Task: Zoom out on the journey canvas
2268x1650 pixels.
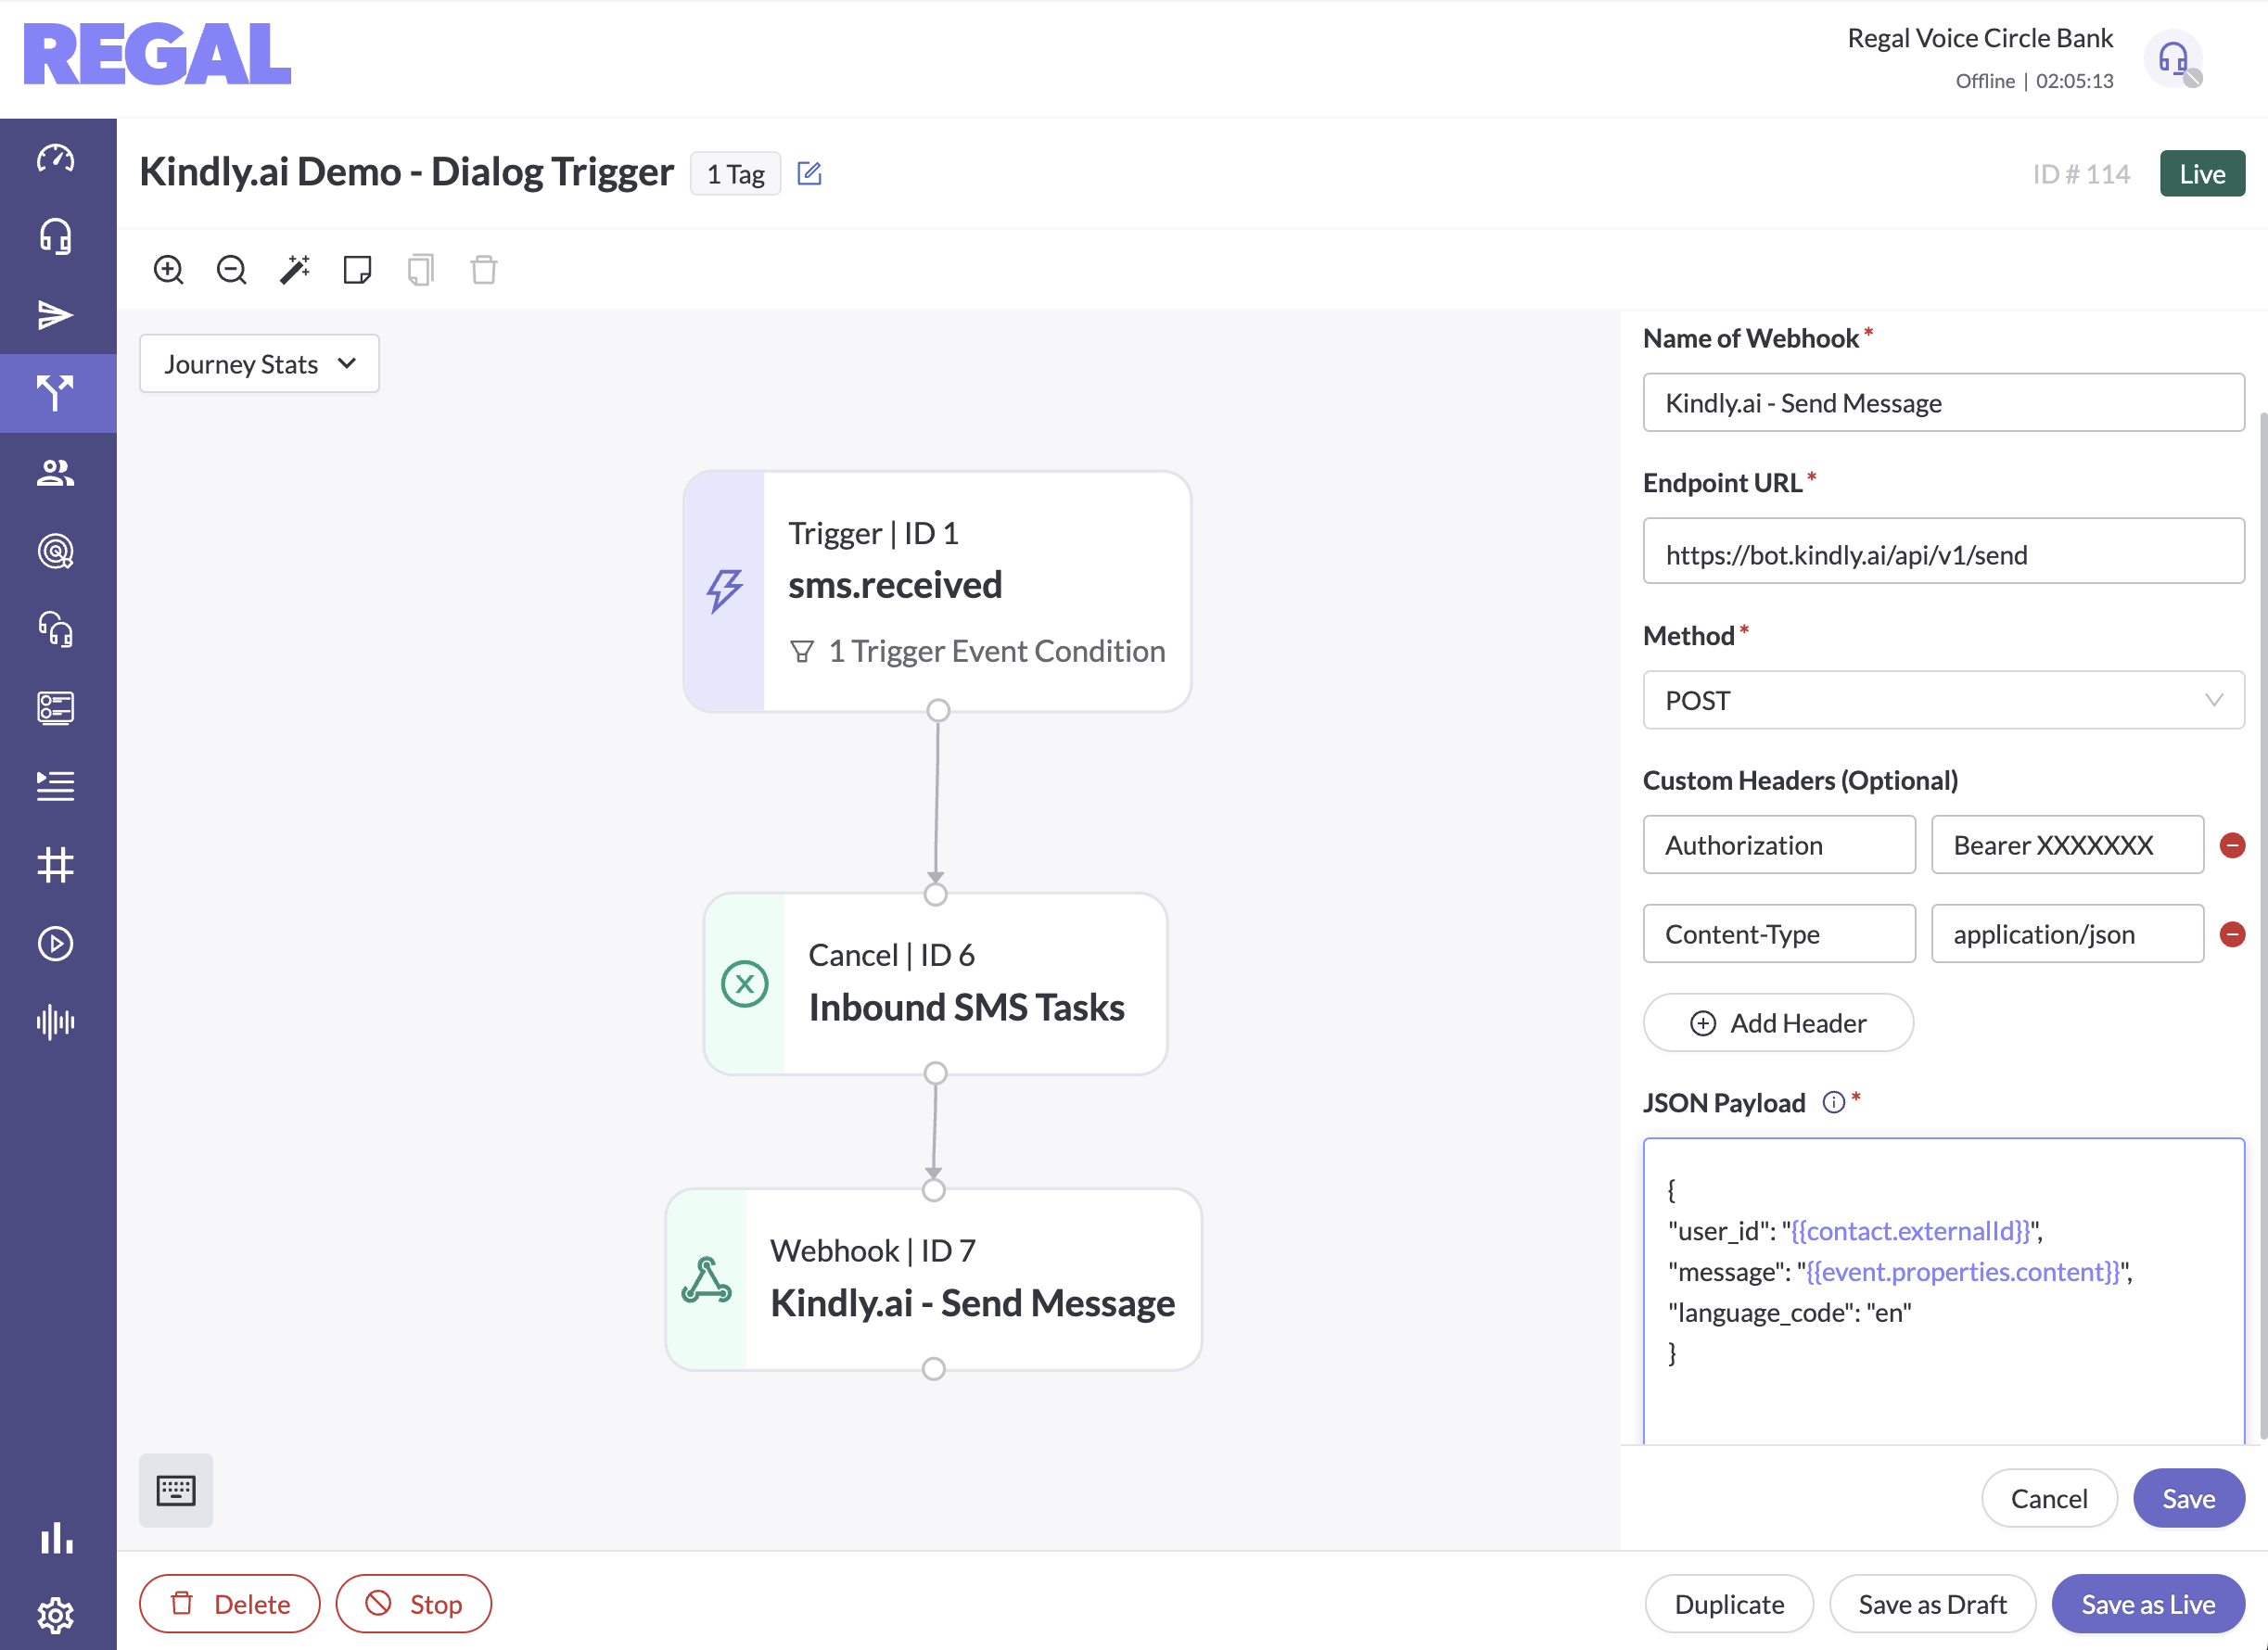Action: [x=232, y=269]
